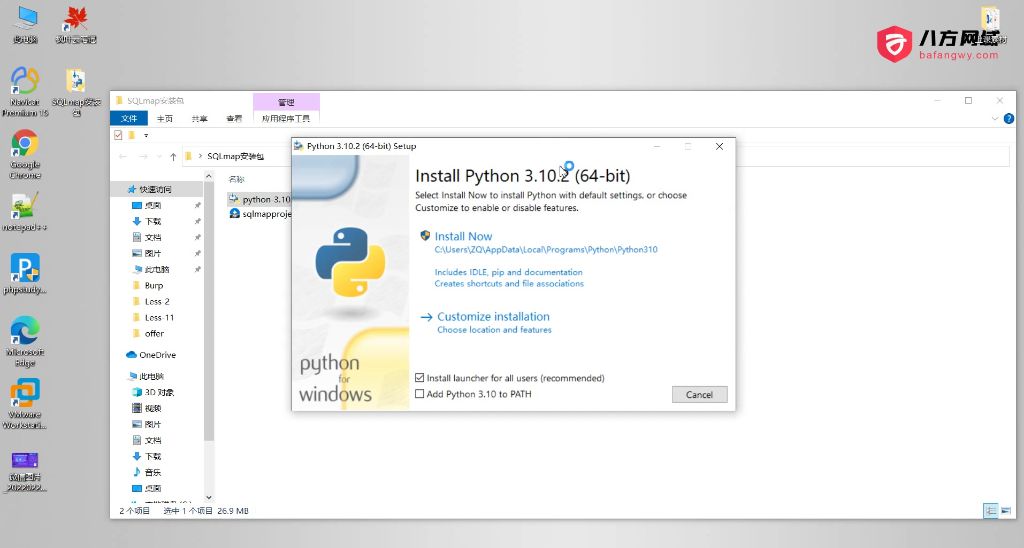The height and width of the screenshot is (548, 1024).
Task: Open phpstudy desktop shortcut
Action: tap(25, 273)
